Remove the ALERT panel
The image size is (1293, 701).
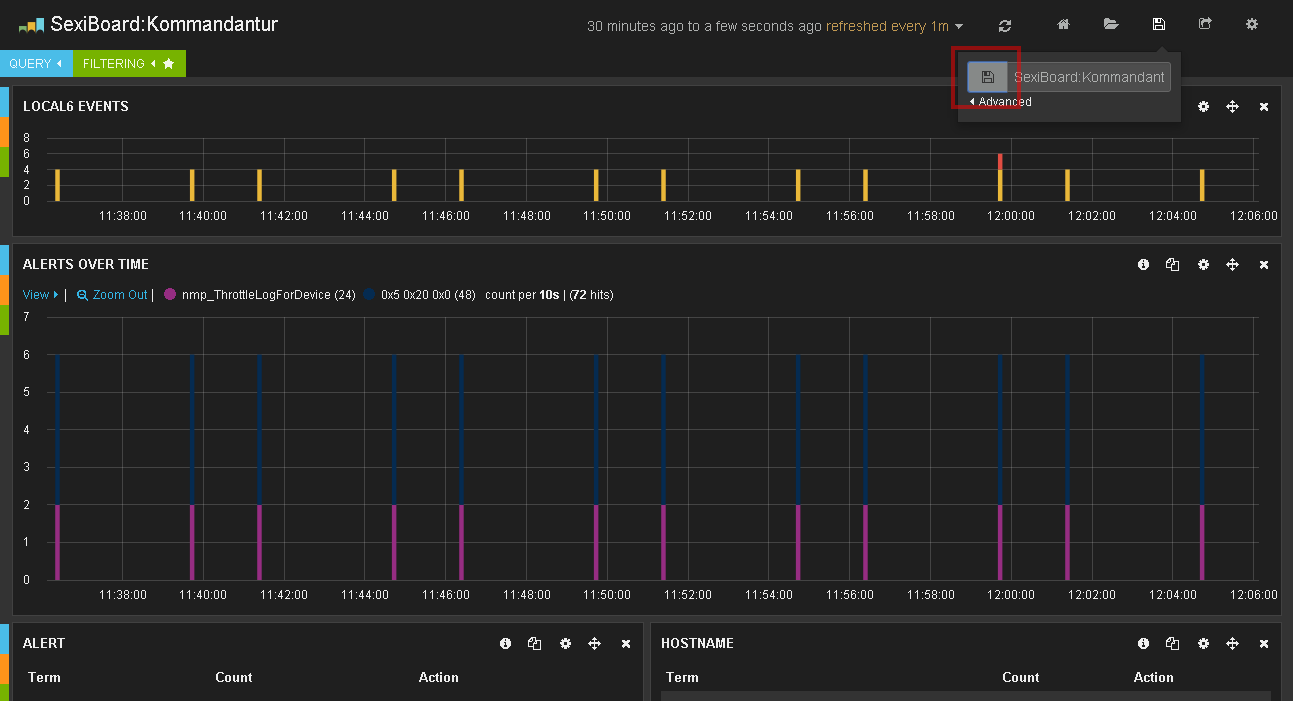[626, 644]
